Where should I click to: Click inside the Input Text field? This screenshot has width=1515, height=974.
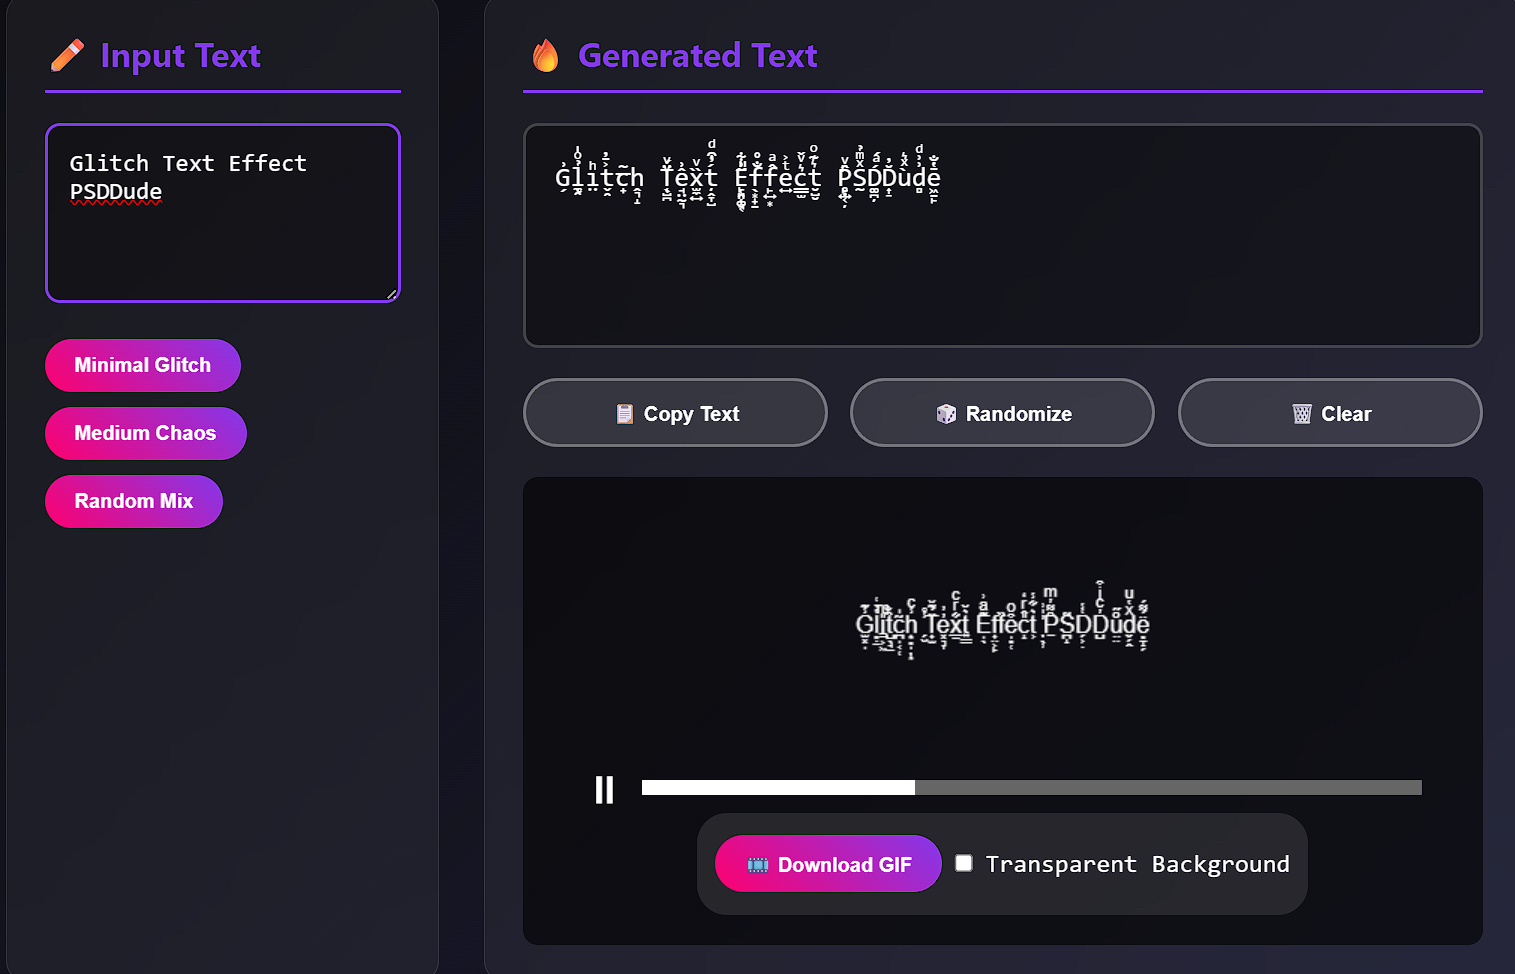(222, 213)
